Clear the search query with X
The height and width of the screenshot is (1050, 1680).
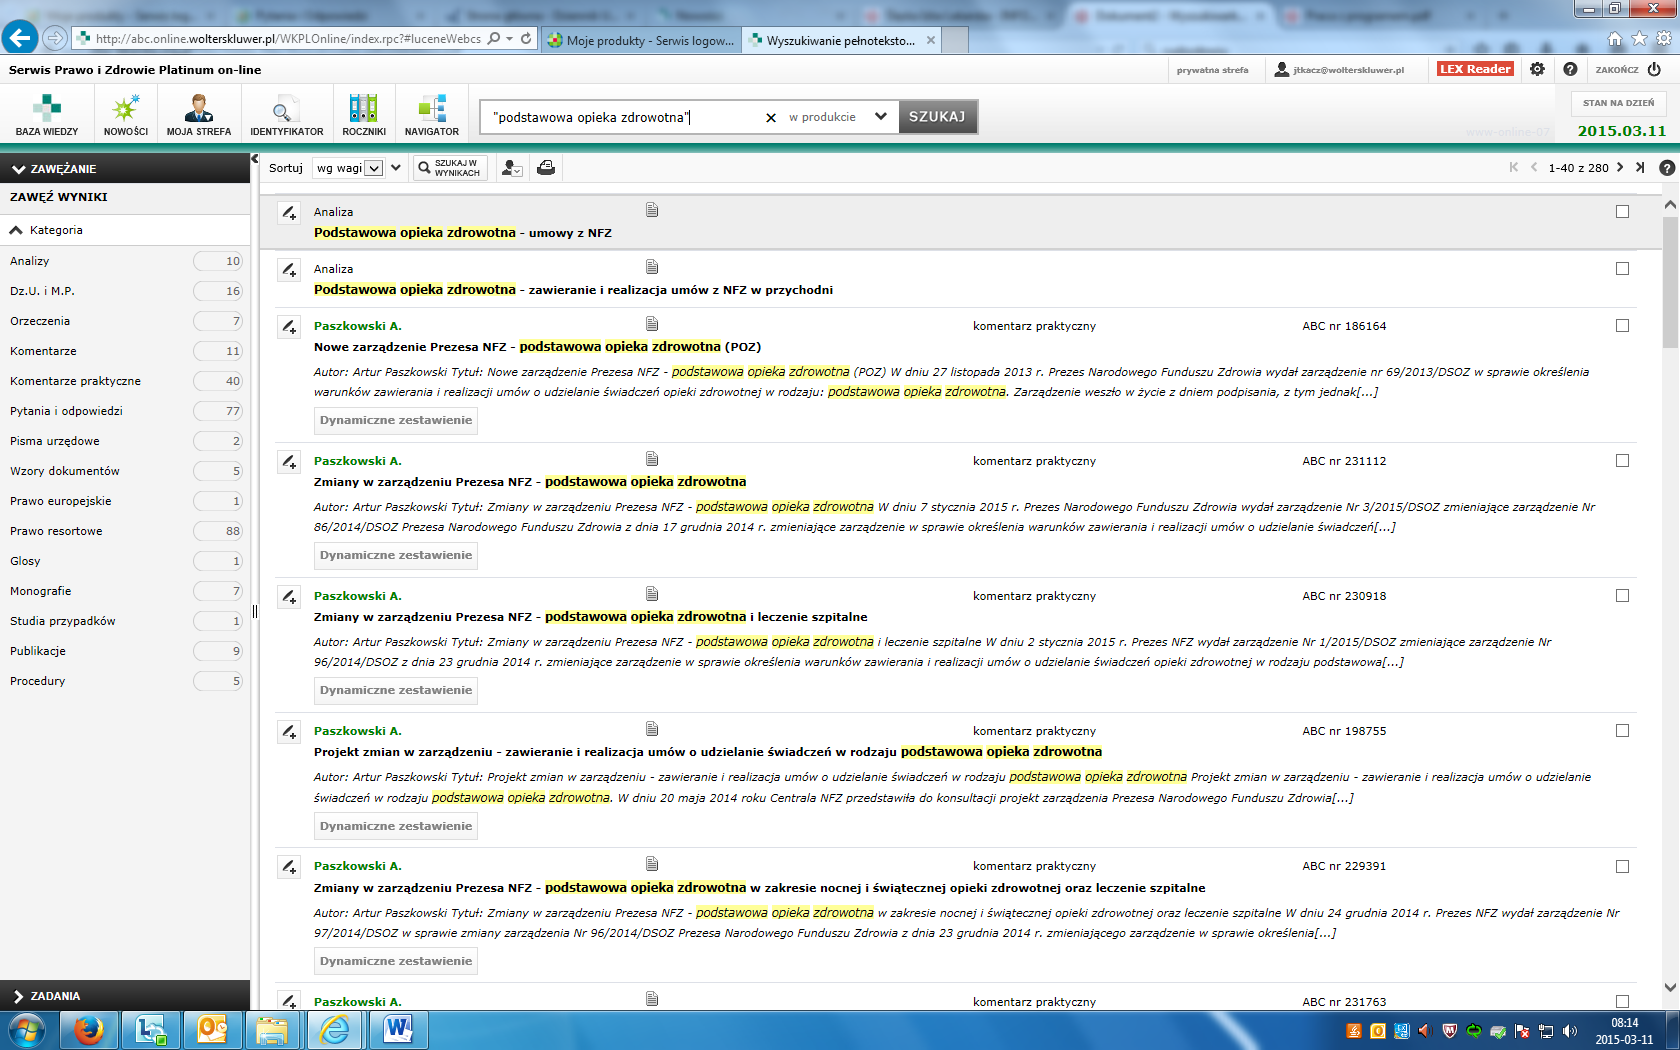[771, 118]
